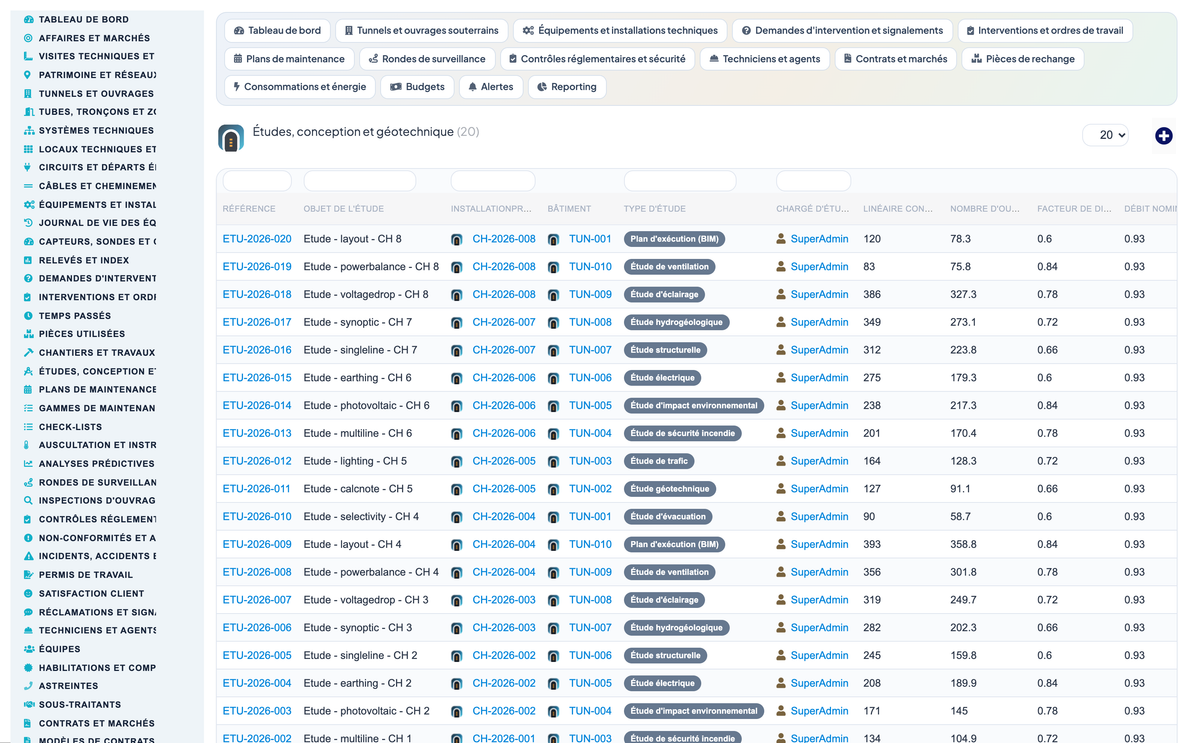1200x743 pixels.
Task: Open Tableau de bord top tab
Action: pos(277,31)
